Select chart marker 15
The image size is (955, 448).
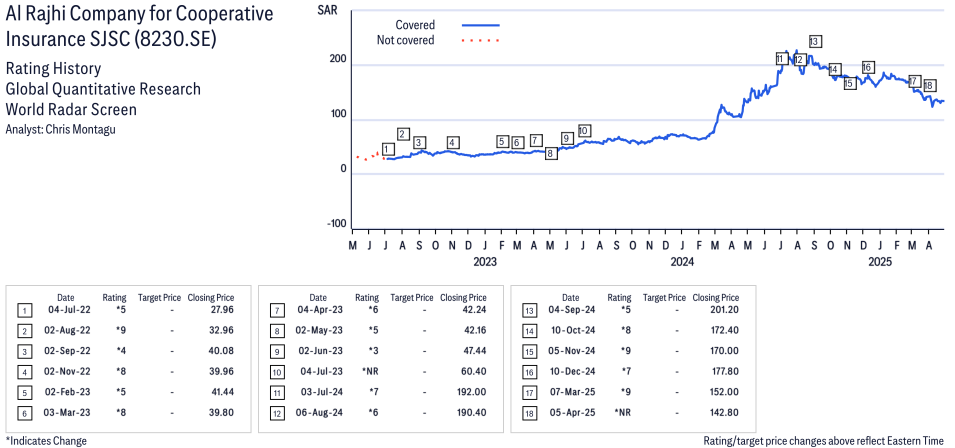pos(850,83)
